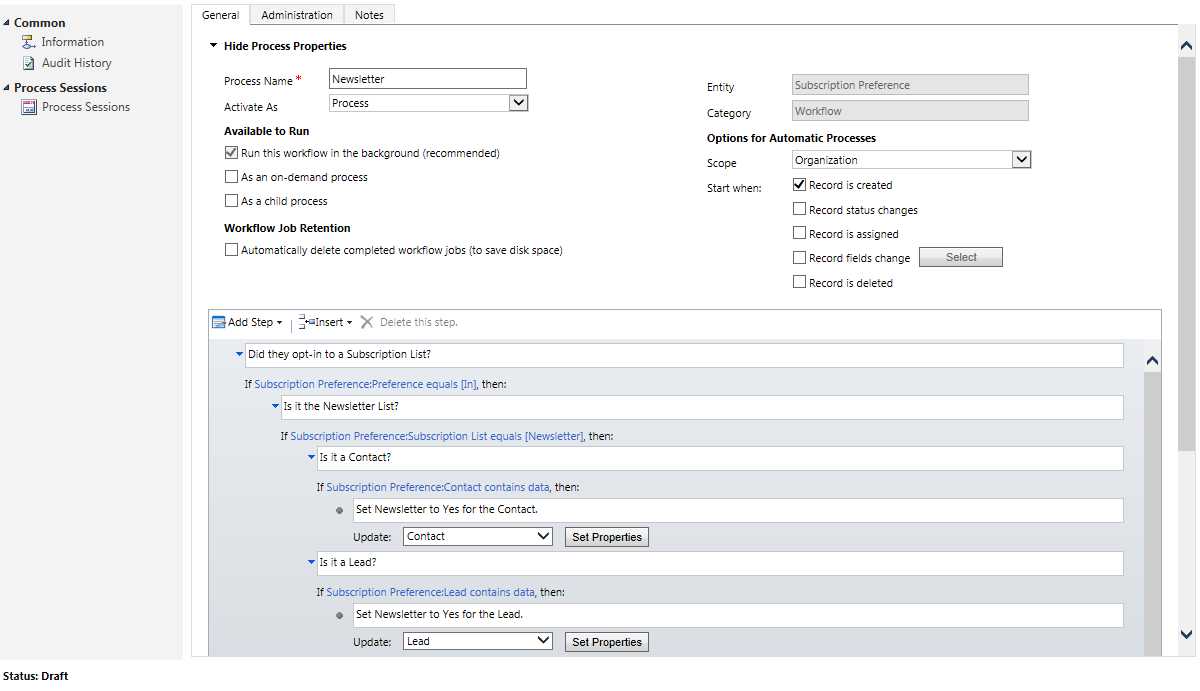Screen dimensions: 1200x691
Task: Open the Activate As dropdown
Action: click(x=518, y=103)
